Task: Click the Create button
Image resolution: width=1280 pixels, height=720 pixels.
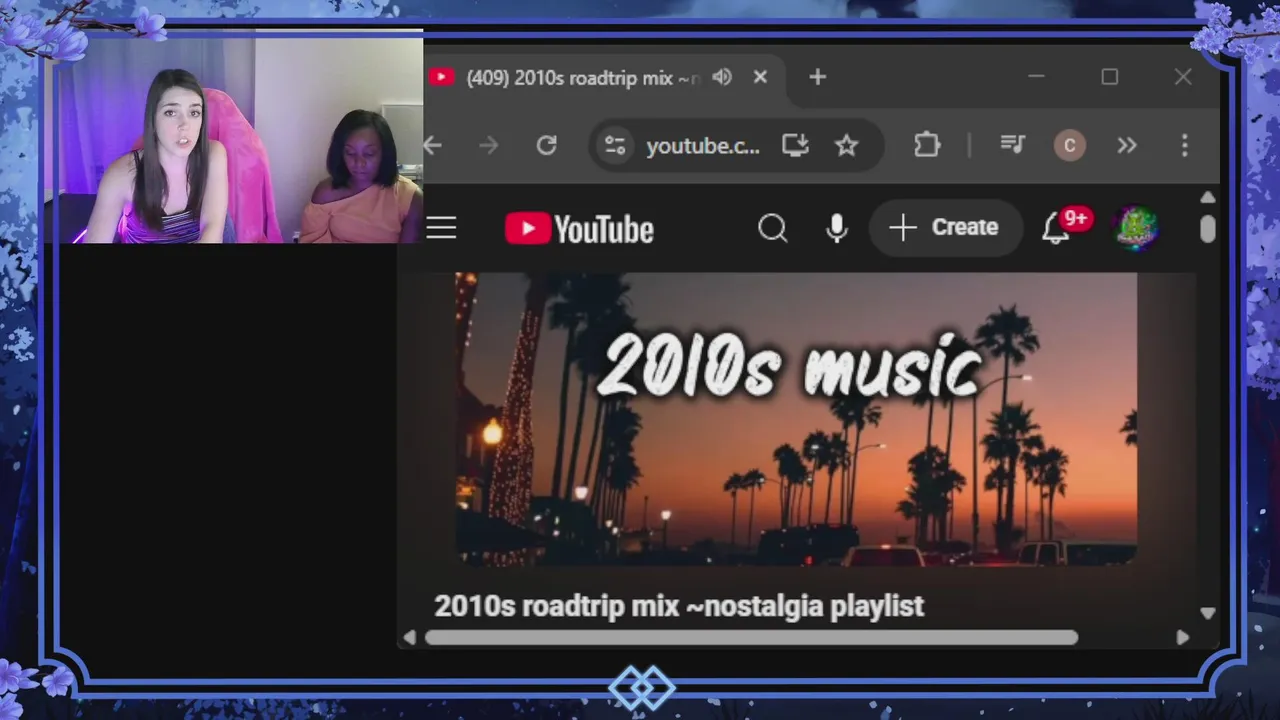Action: [945, 228]
